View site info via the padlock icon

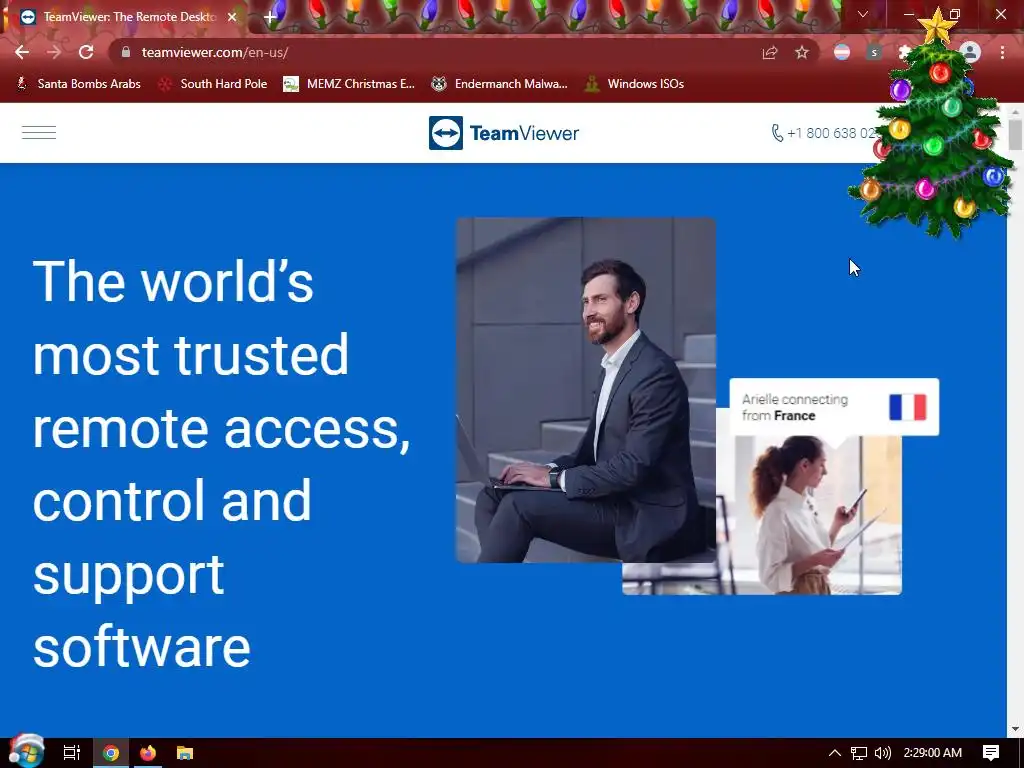[126, 52]
